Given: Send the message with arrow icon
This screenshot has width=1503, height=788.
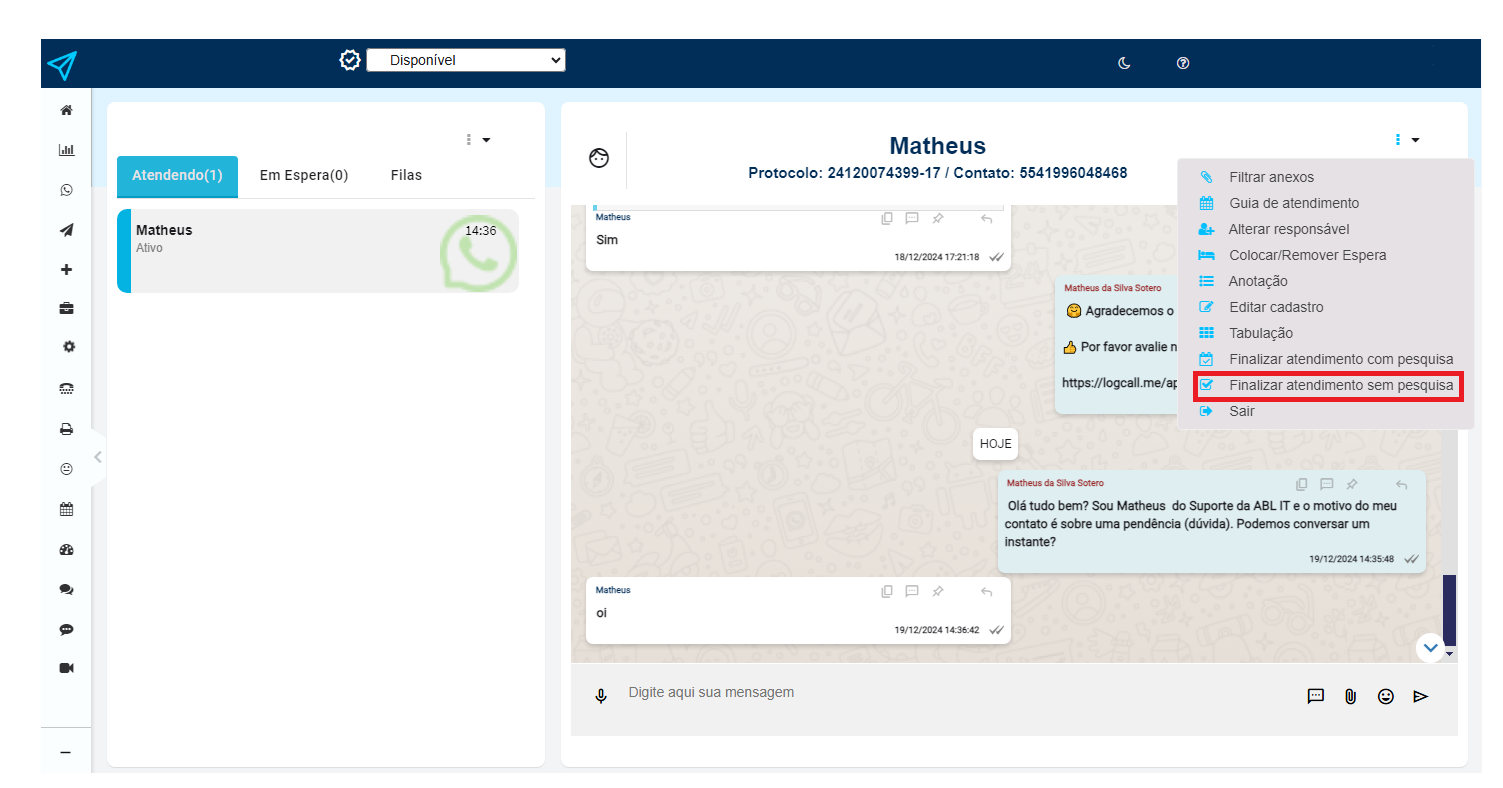Looking at the screenshot, I should click(1421, 696).
